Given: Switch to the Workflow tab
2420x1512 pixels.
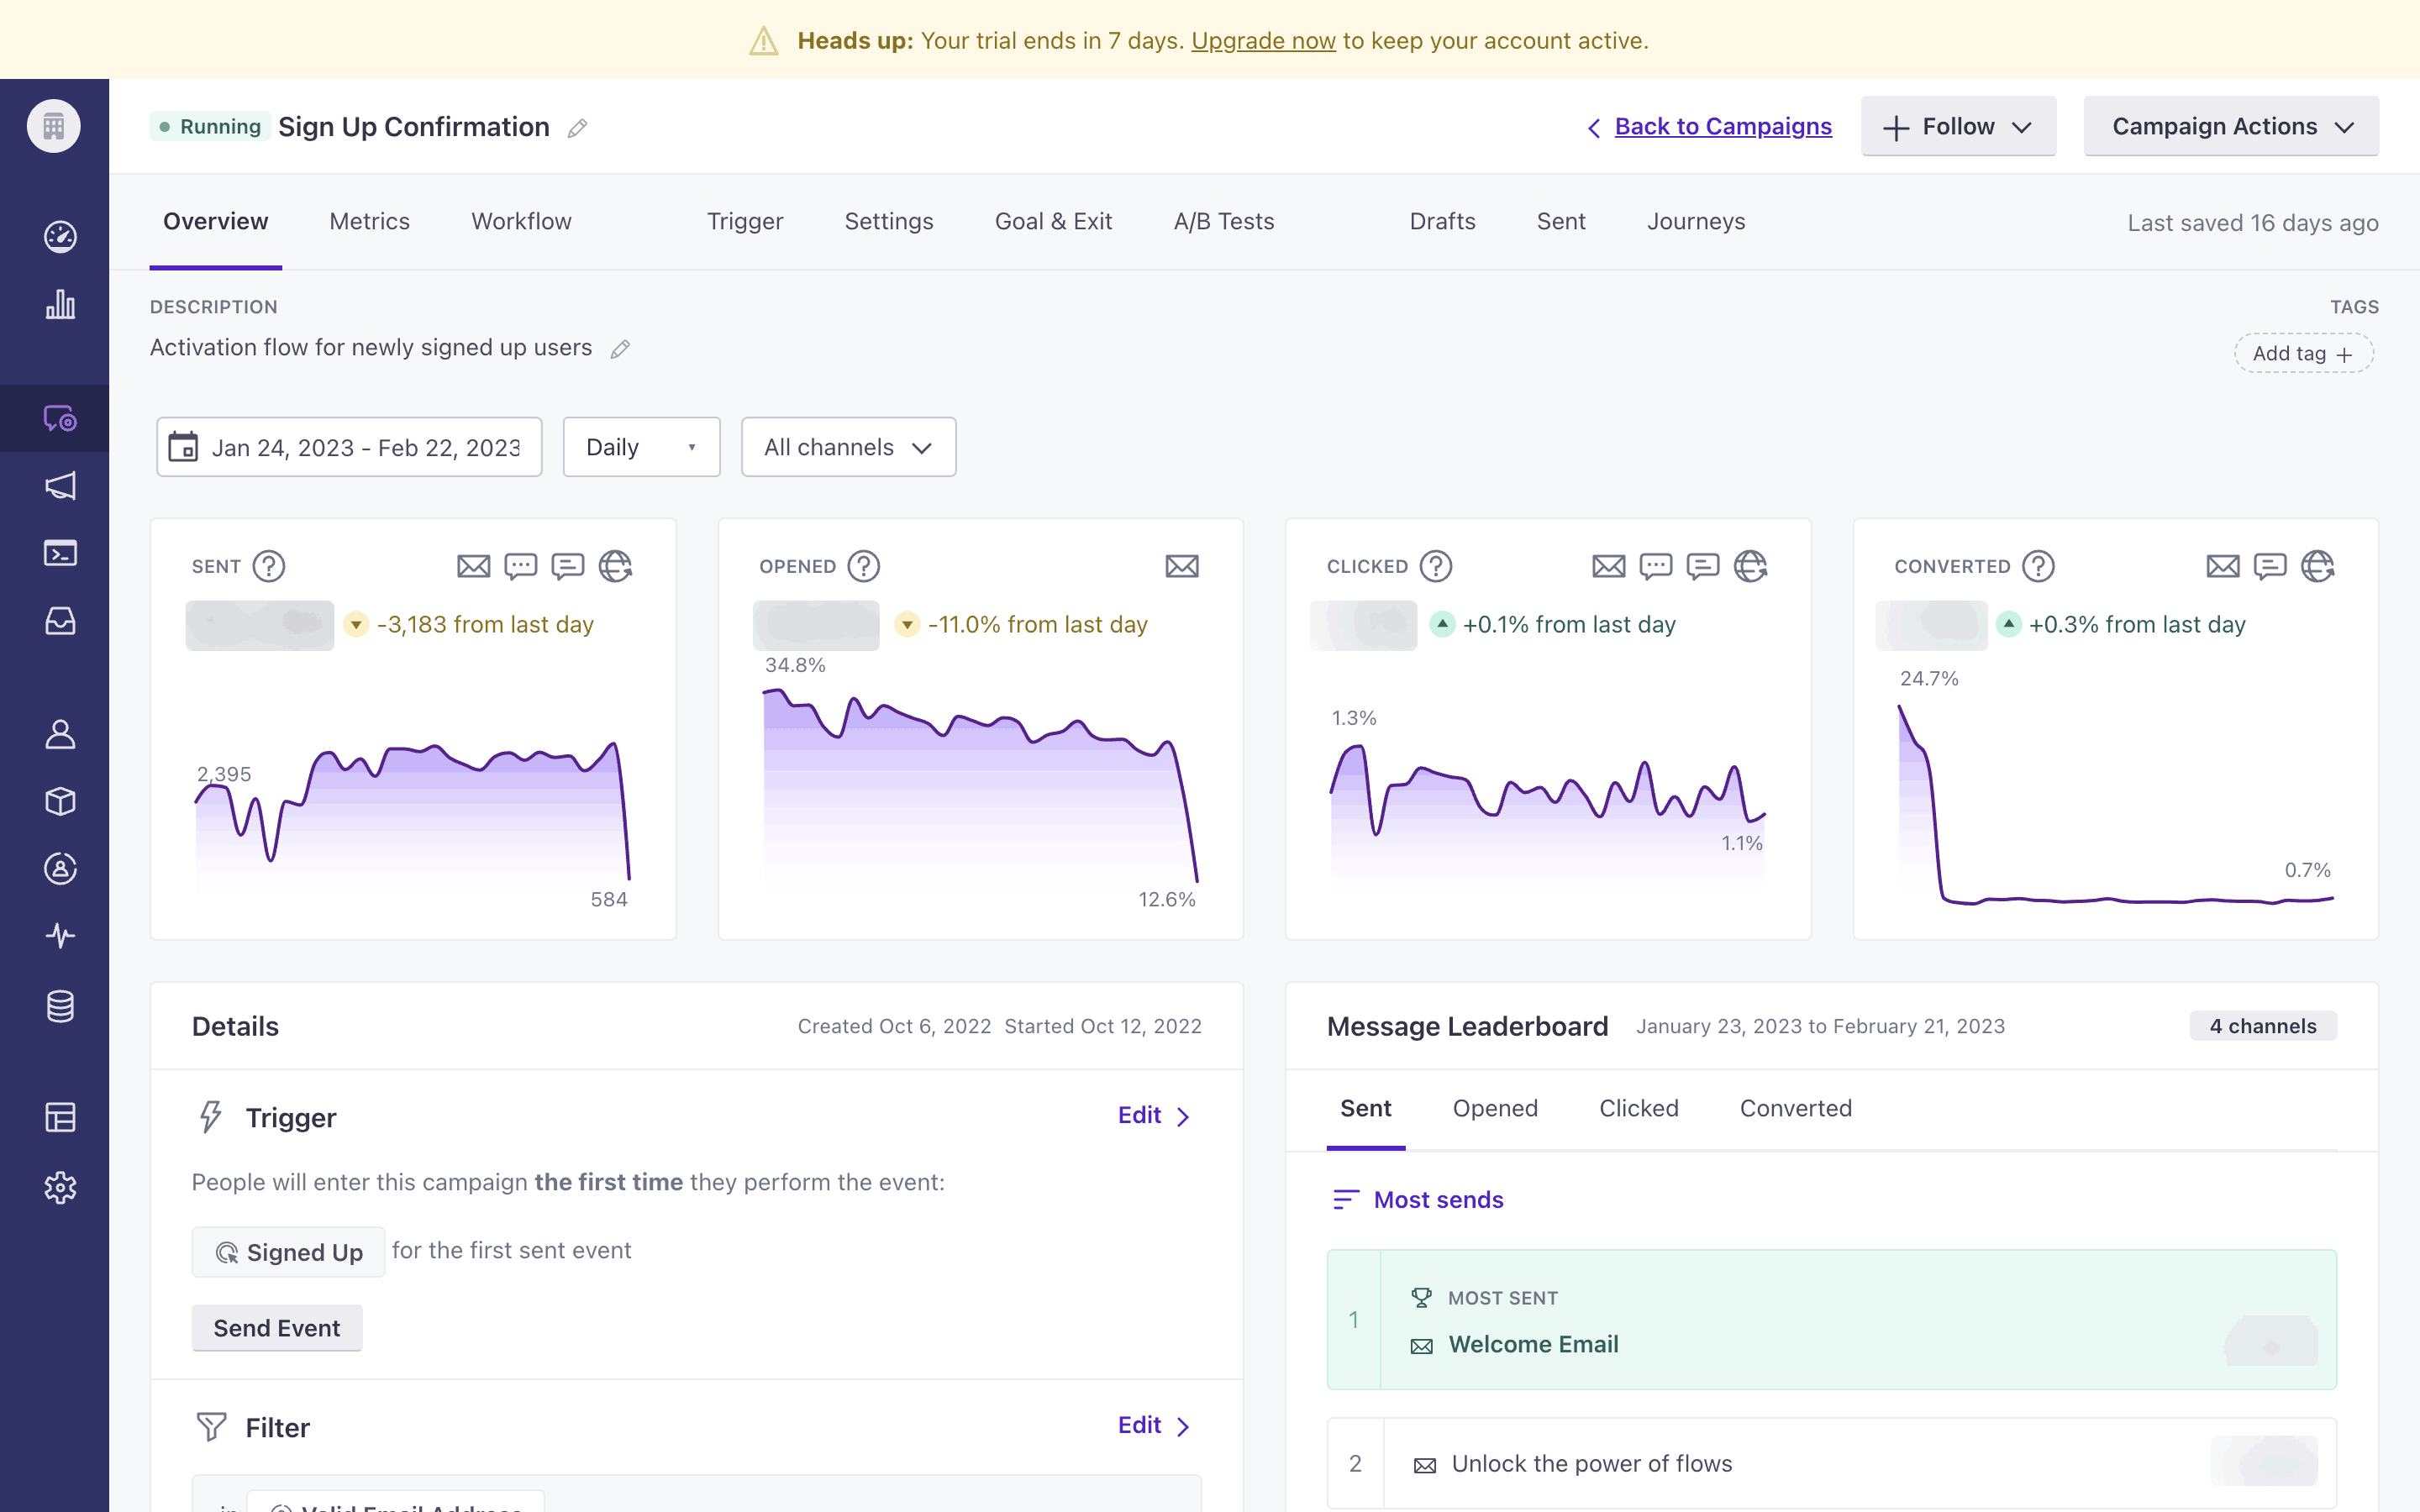Looking at the screenshot, I should [521, 222].
